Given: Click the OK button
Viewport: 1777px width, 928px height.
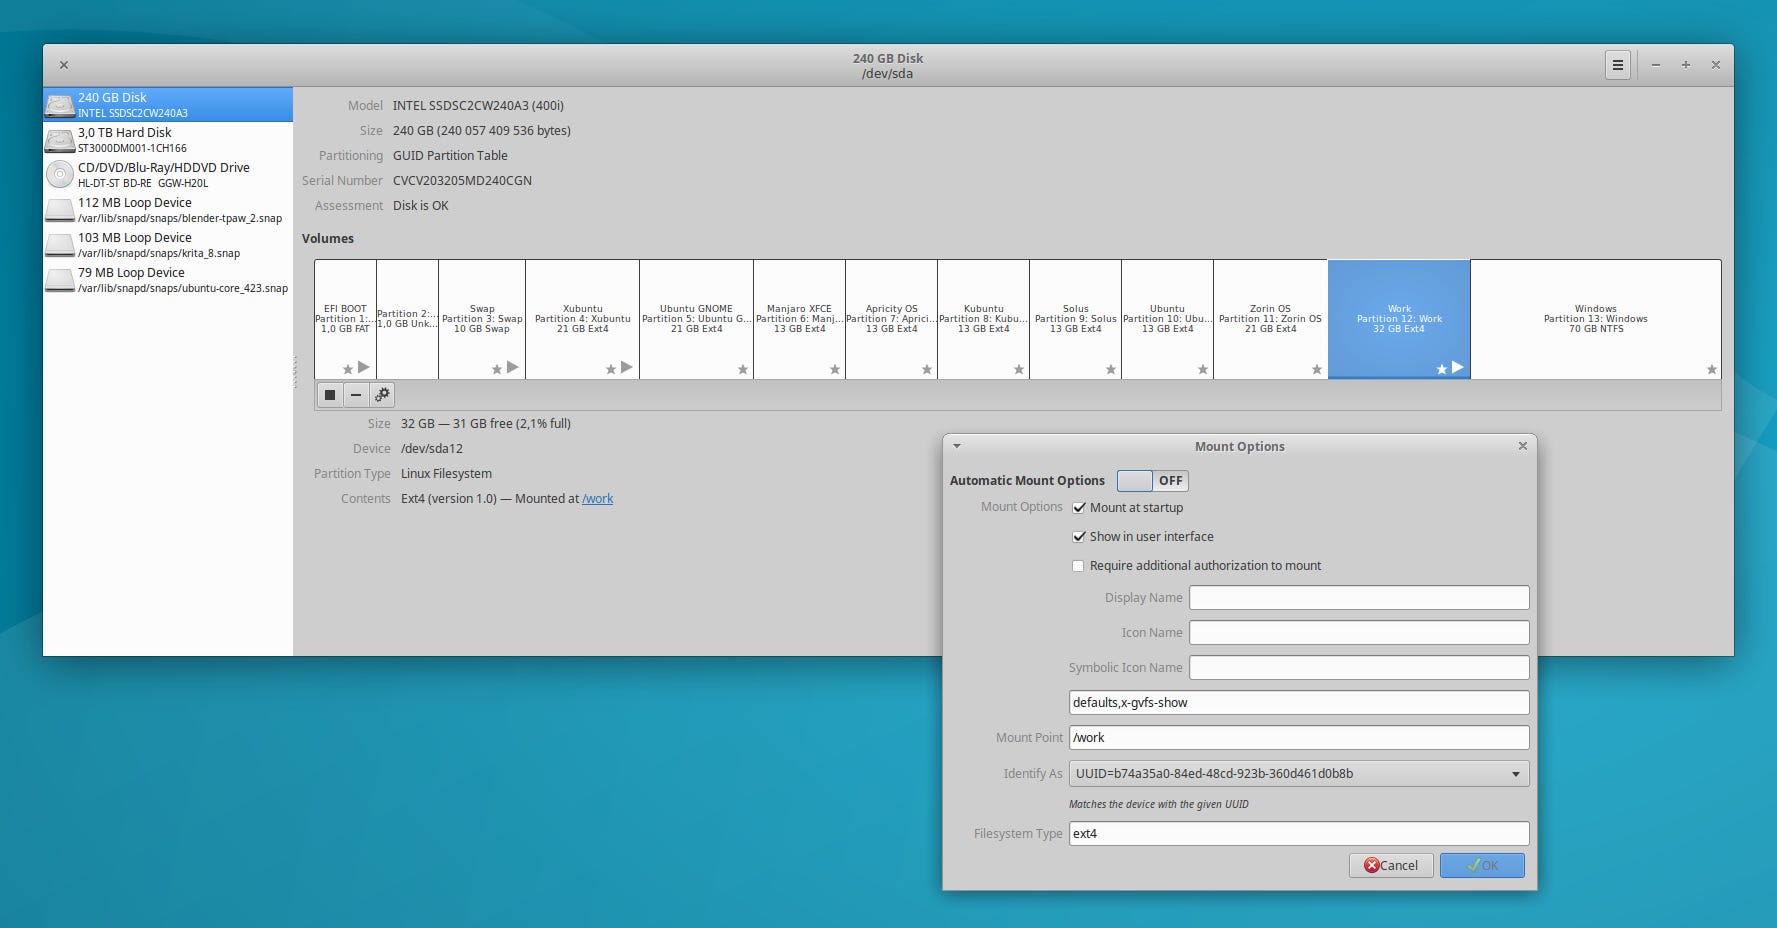Looking at the screenshot, I should 1482,865.
